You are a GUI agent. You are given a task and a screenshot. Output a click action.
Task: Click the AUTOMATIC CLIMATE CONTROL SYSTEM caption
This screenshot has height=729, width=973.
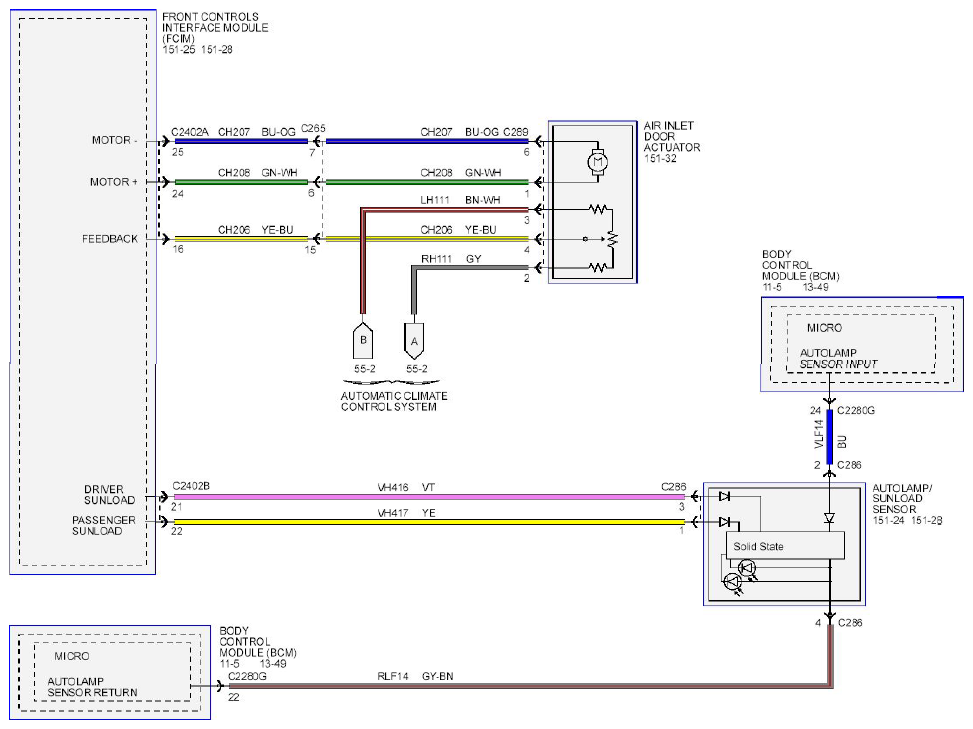[394, 401]
